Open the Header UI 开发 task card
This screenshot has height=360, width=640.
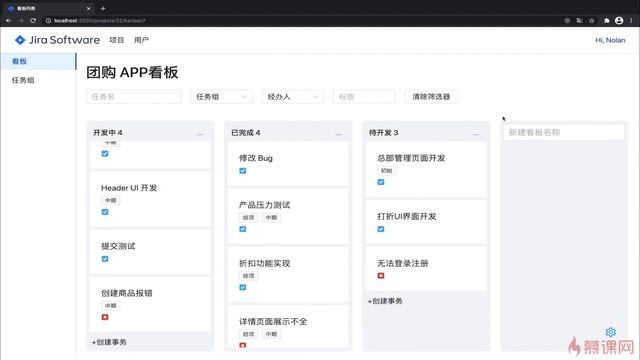pos(150,199)
